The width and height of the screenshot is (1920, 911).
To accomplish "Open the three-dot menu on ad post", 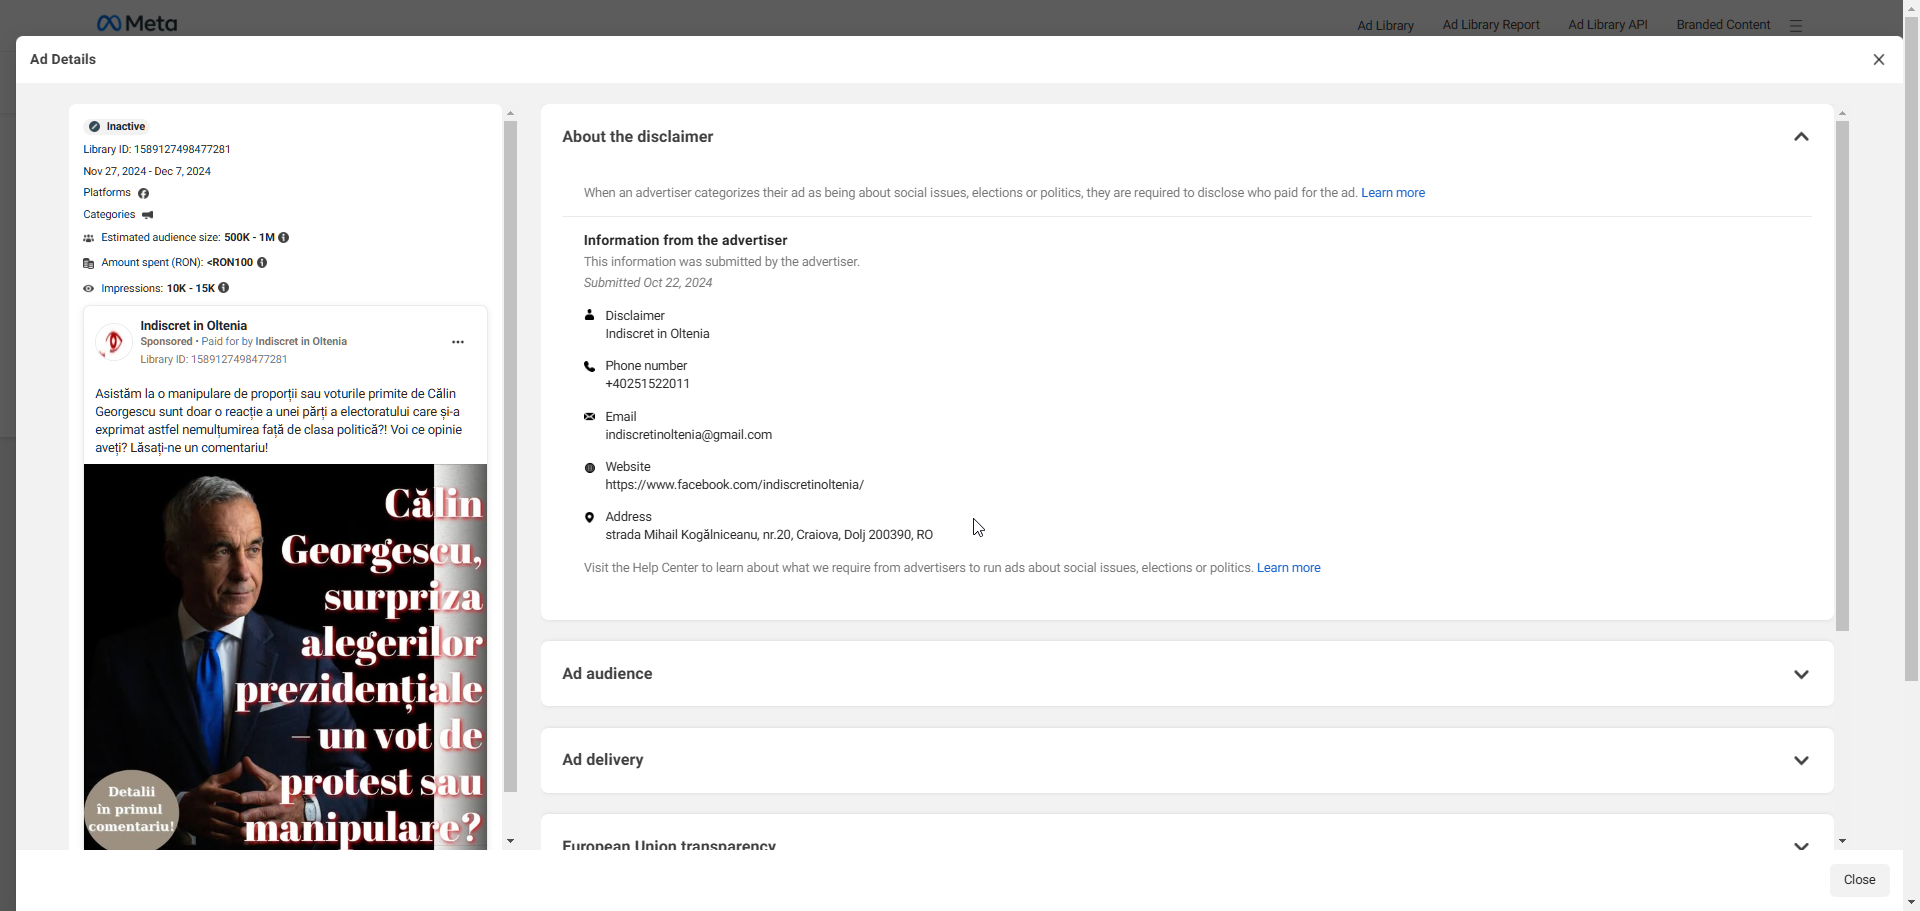I will click(x=458, y=342).
